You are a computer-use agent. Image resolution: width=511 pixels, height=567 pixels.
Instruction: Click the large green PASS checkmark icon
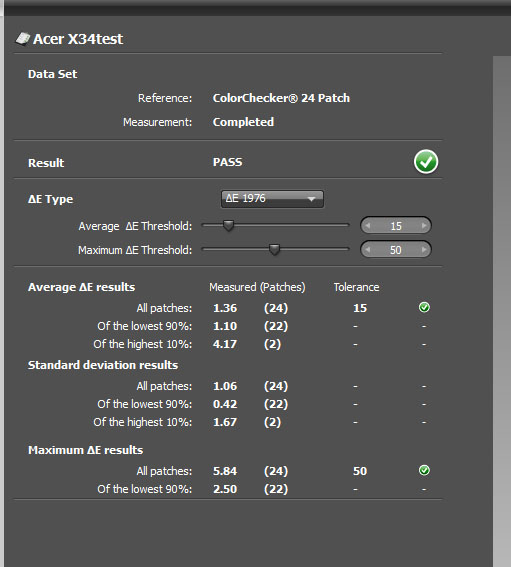click(x=426, y=162)
